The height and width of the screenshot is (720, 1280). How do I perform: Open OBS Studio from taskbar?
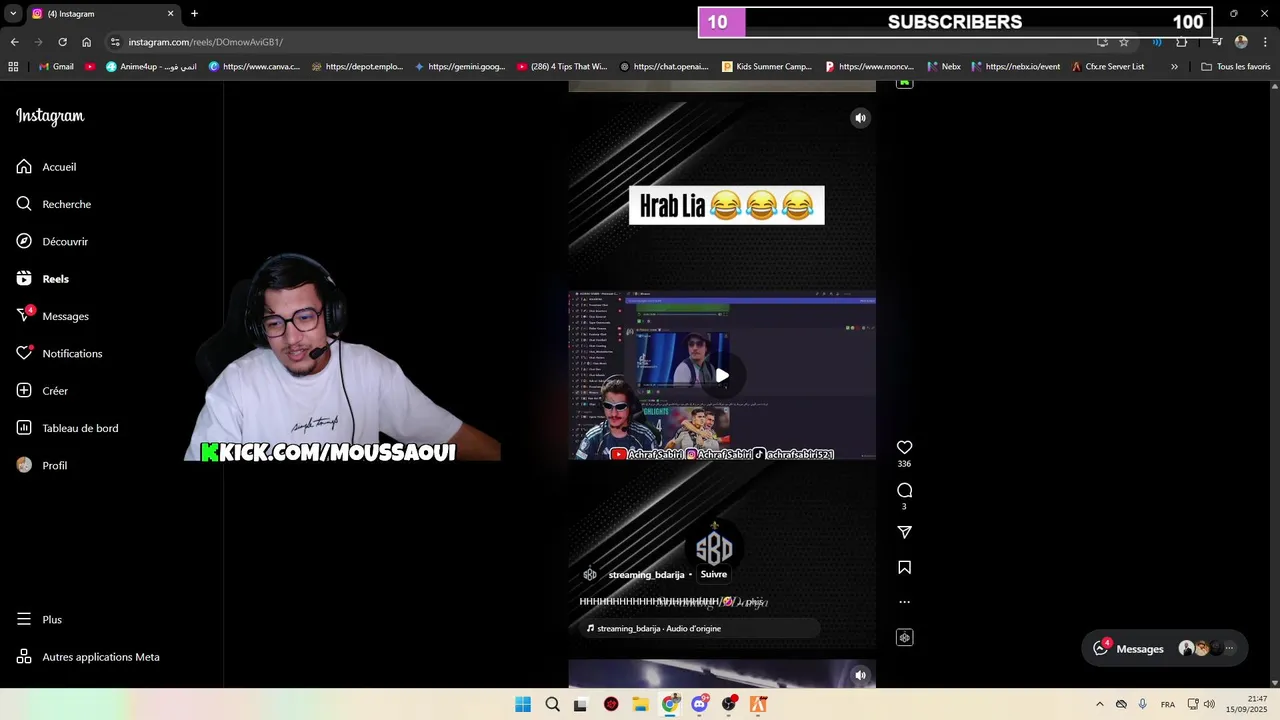pyautogui.click(x=729, y=704)
